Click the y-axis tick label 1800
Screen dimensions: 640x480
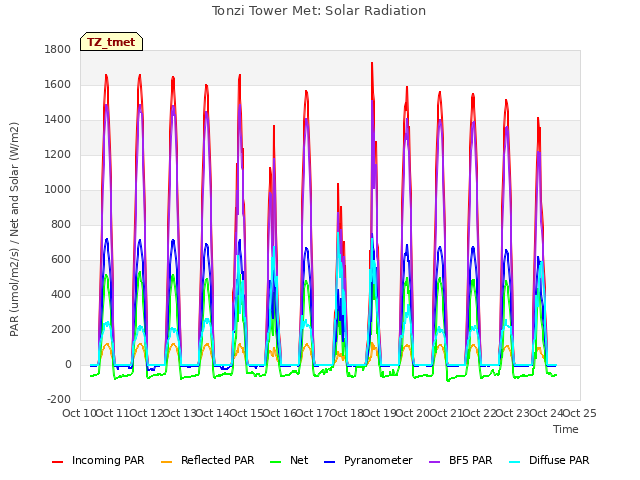pyautogui.click(x=58, y=50)
